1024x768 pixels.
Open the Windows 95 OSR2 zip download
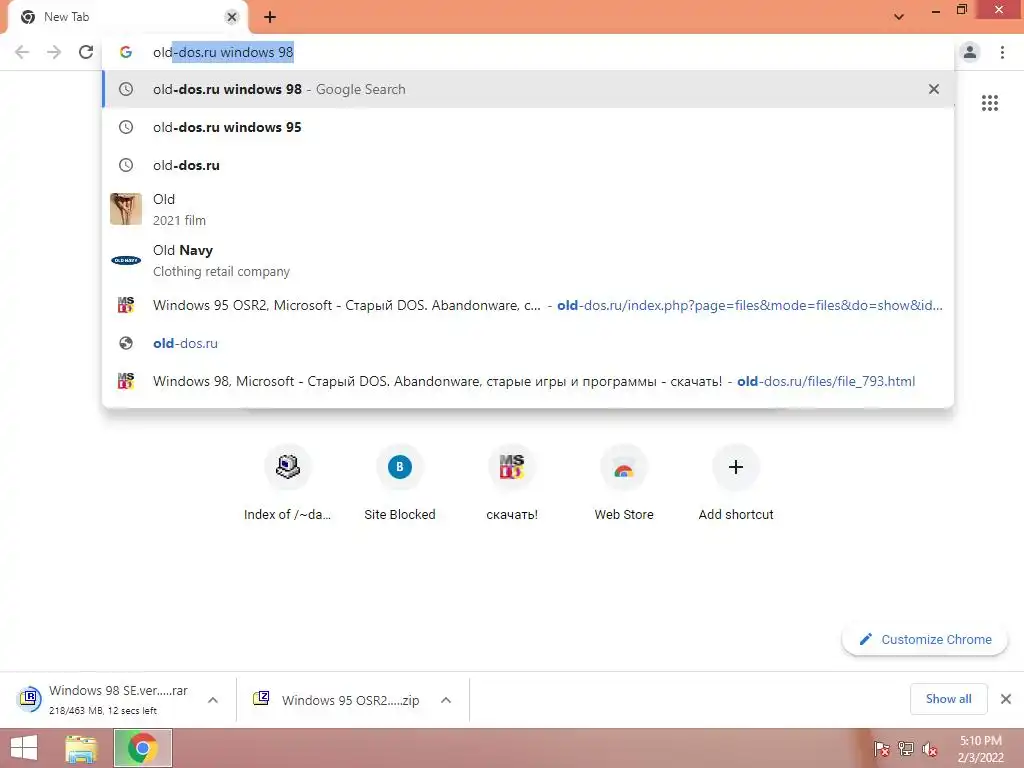(x=336, y=700)
